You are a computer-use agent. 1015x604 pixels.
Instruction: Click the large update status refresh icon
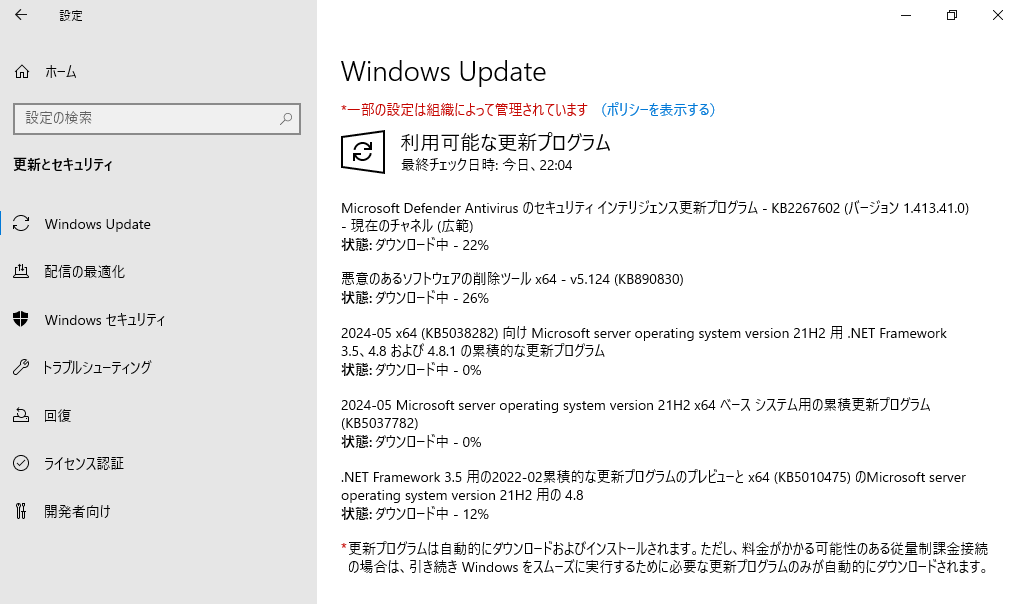[x=362, y=152]
